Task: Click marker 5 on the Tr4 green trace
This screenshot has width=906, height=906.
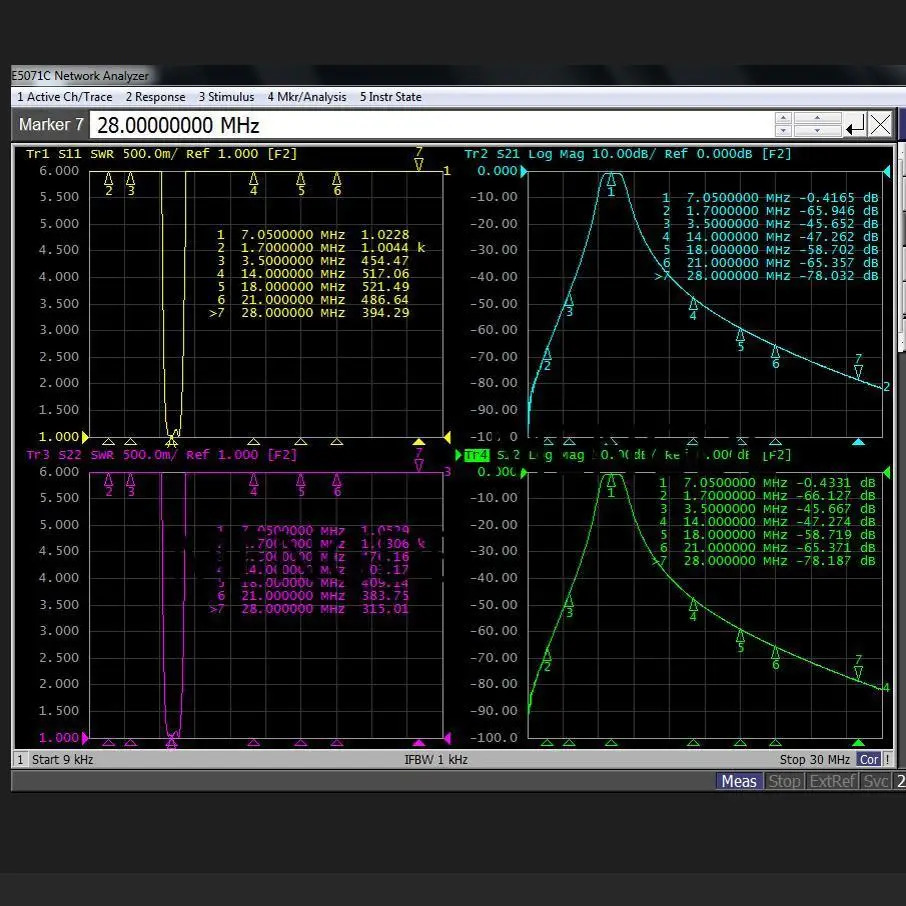Action: [x=741, y=641]
